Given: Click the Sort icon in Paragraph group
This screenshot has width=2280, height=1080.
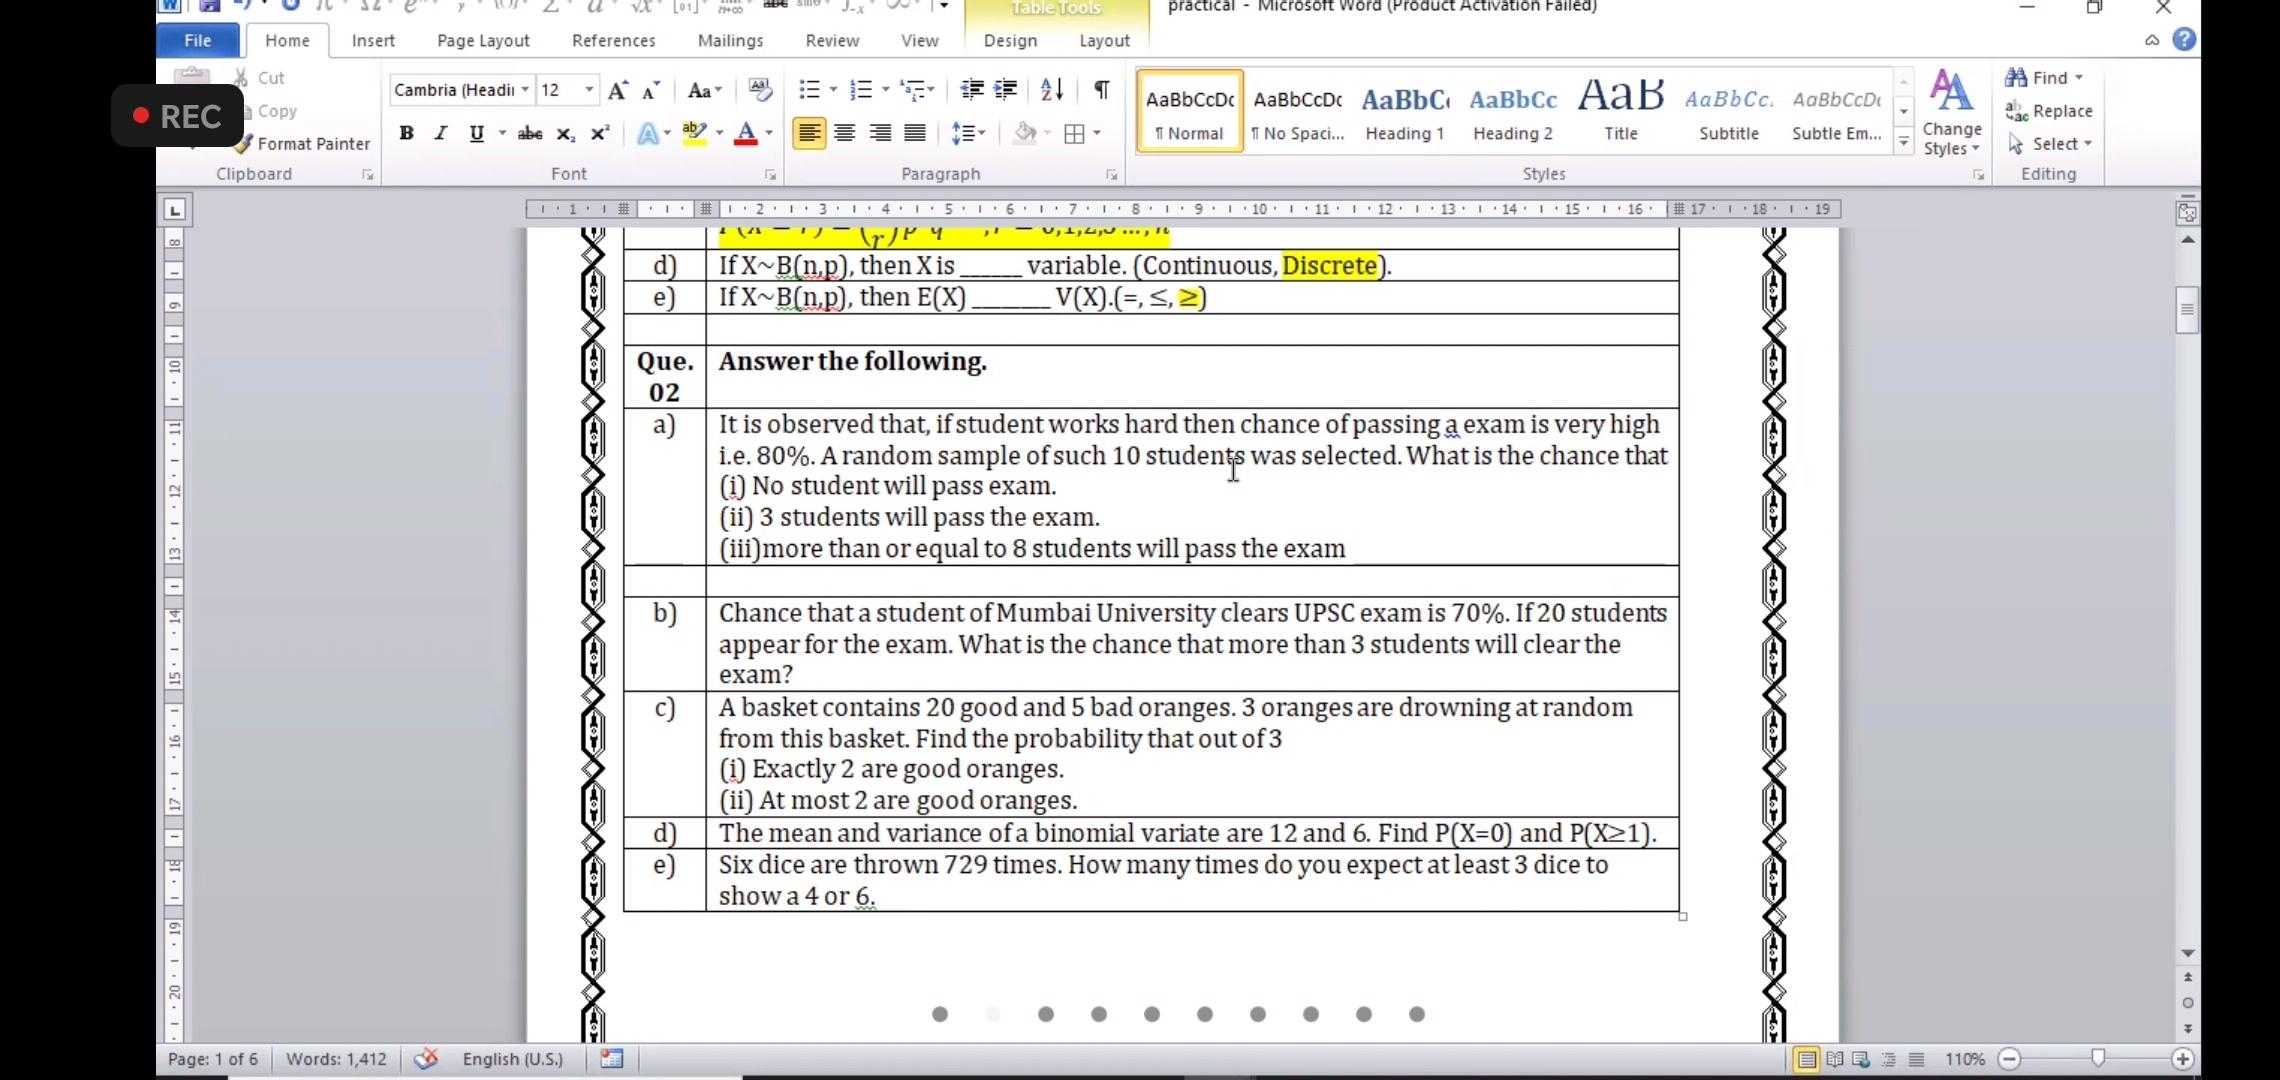Looking at the screenshot, I should pyautogui.click(x=1051, y=90).
